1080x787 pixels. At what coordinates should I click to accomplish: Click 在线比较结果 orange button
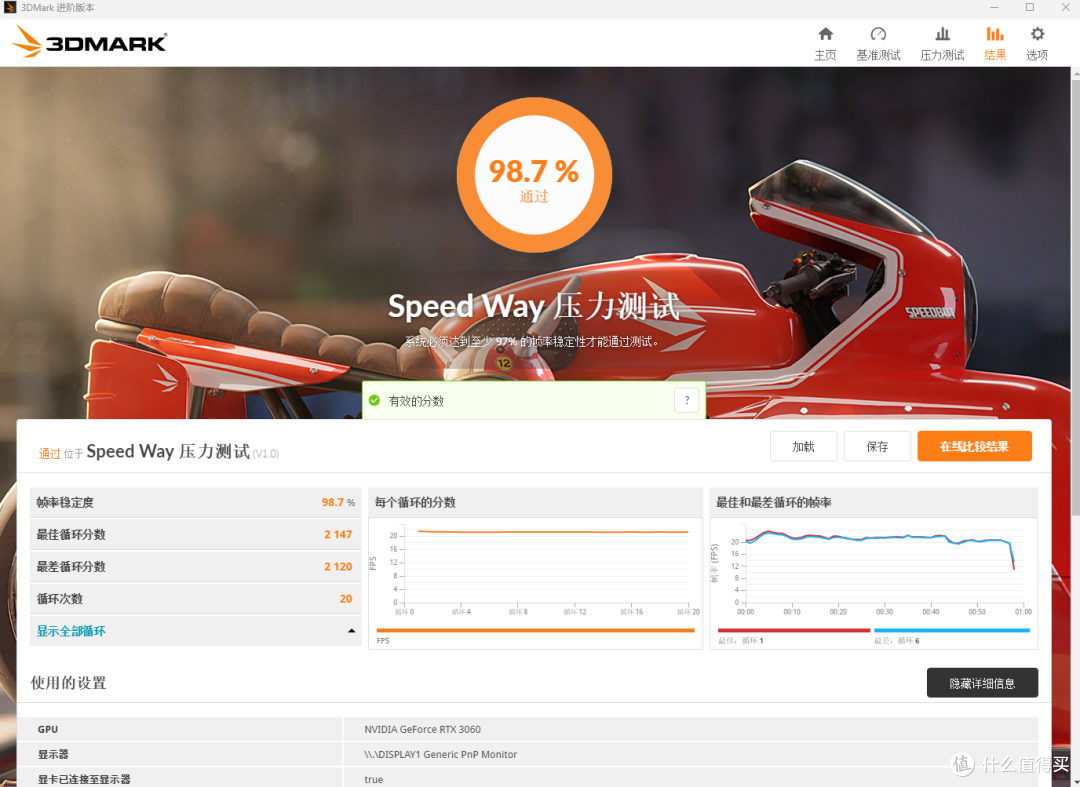click(974, 446)
